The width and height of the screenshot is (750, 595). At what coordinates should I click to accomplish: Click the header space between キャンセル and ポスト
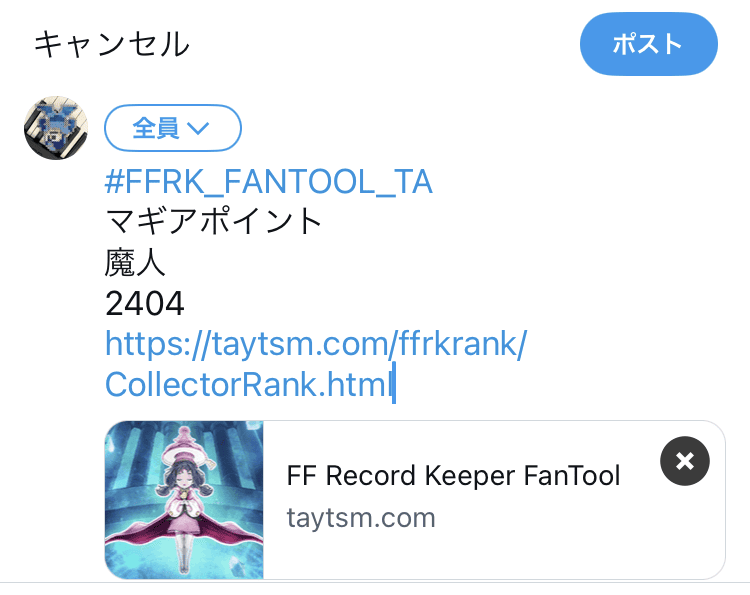point(385,44)
